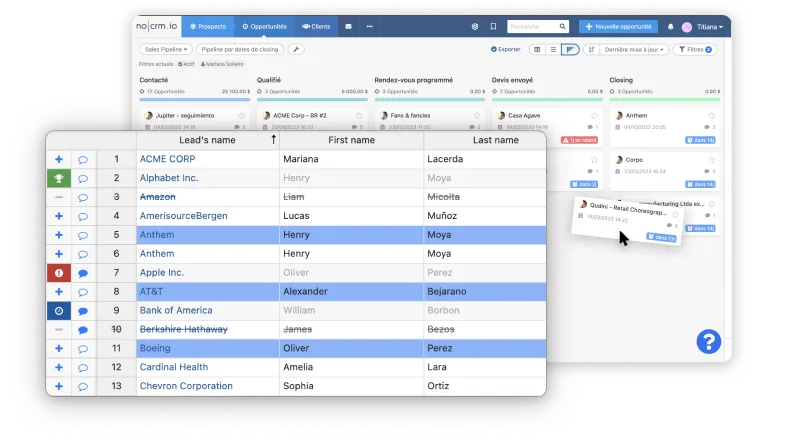Image resolution: width=789 pixels, height=446 pixels.
Task: Open the ACME CORP lead link
Action: tap(168, 159)
